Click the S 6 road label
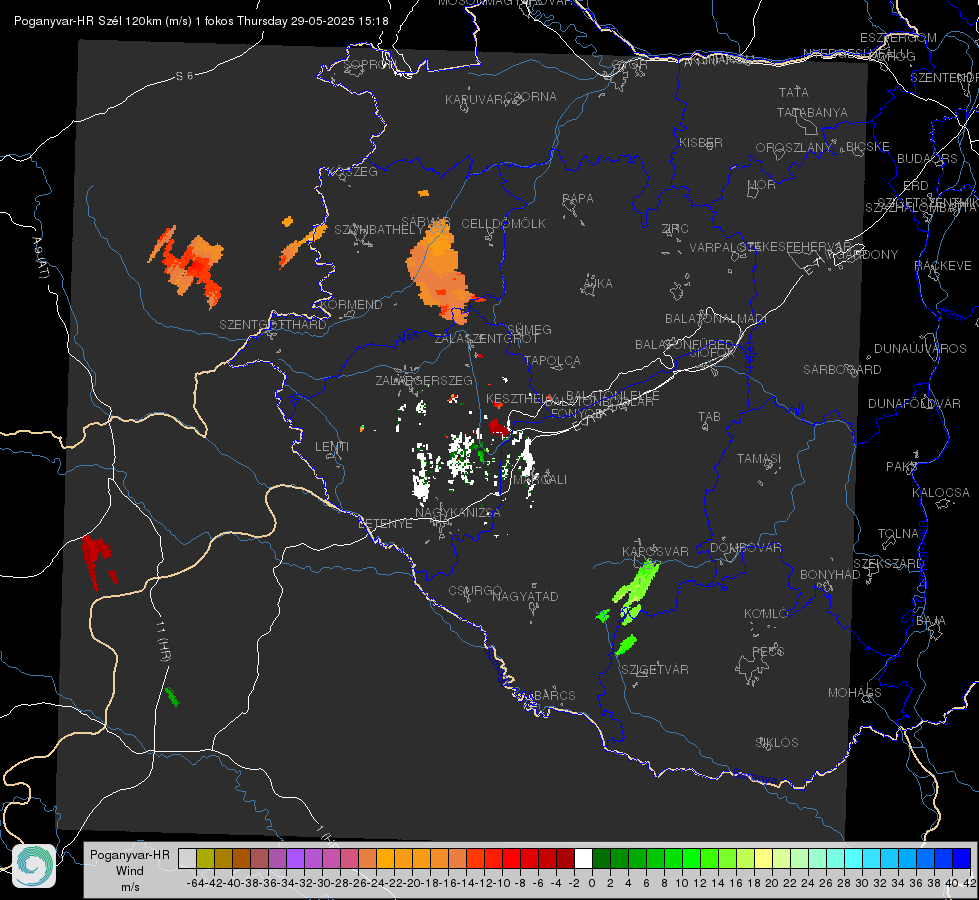 pos(184,76)
